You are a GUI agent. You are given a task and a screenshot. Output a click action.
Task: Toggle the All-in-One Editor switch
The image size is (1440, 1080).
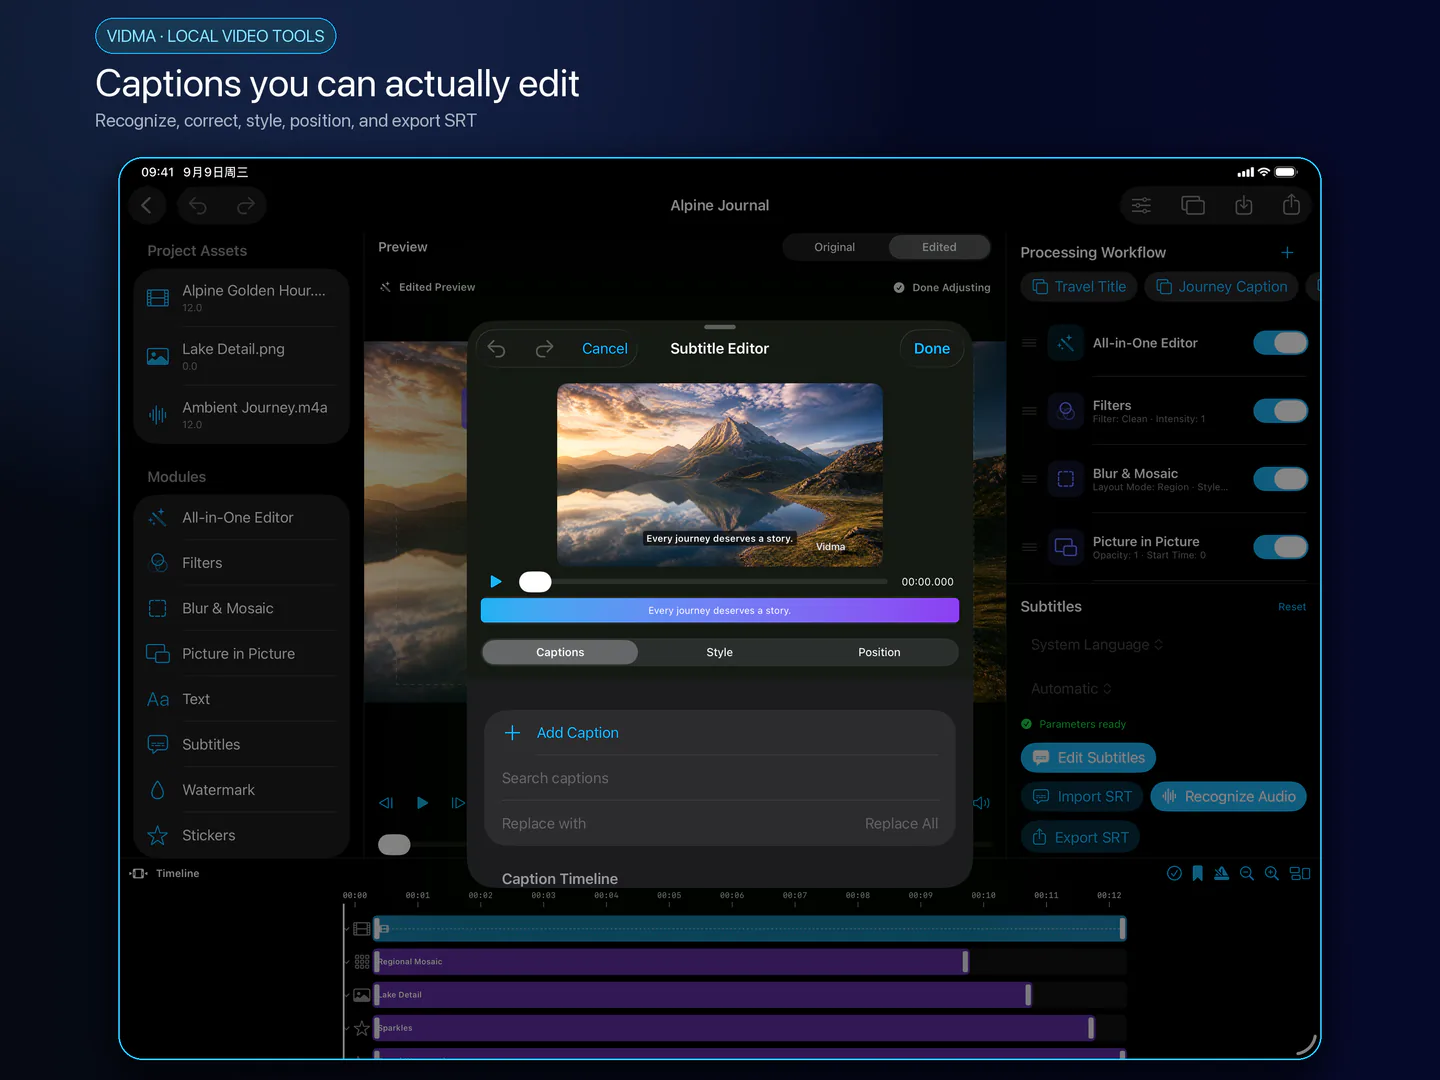tap(1281, 343)
